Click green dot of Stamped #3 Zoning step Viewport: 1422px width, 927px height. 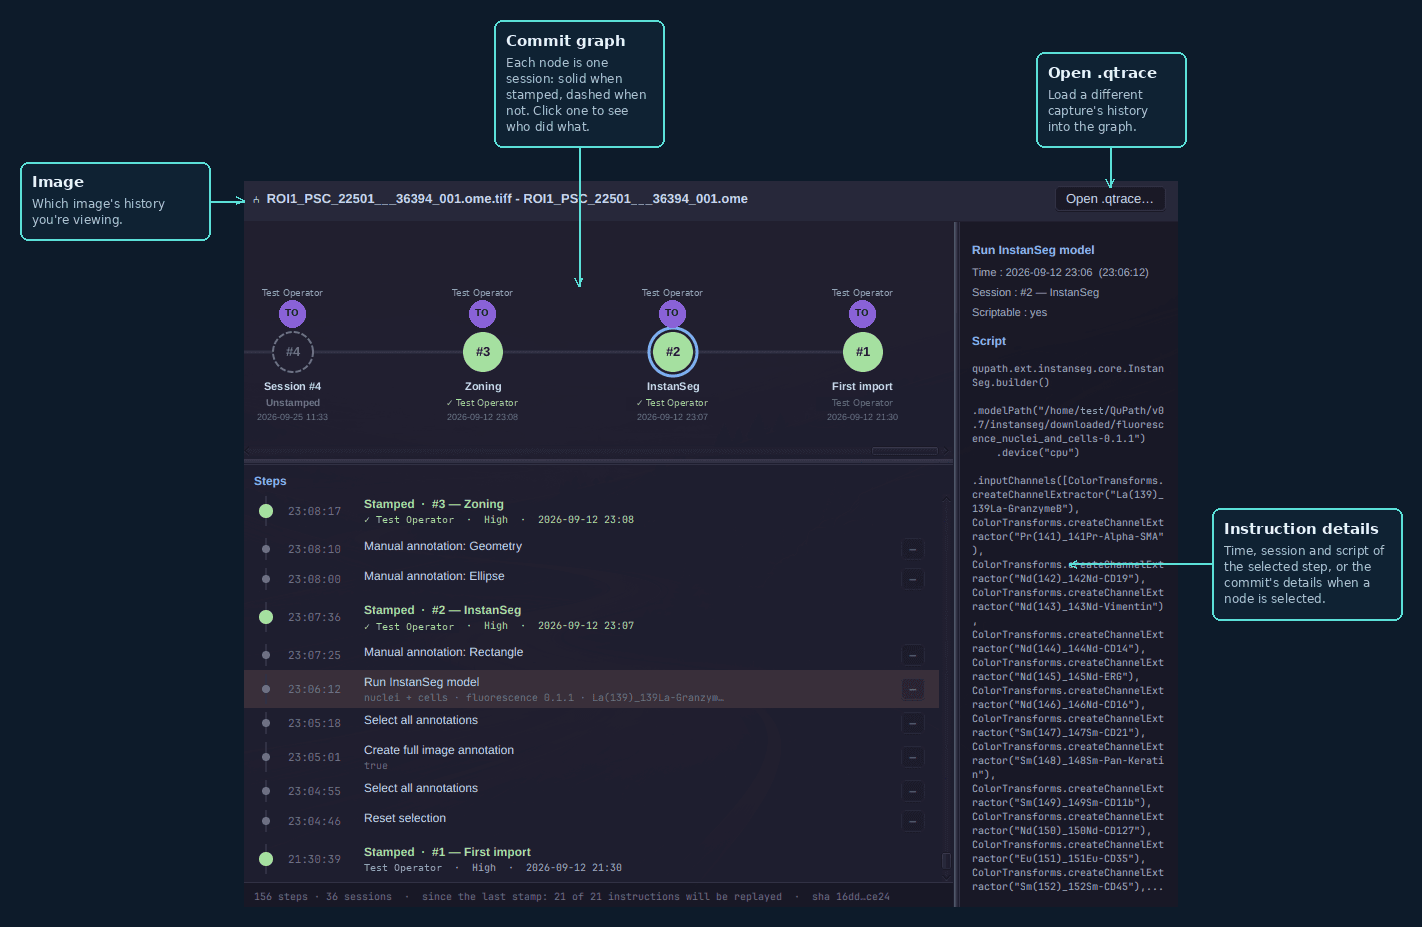[266, 511]
